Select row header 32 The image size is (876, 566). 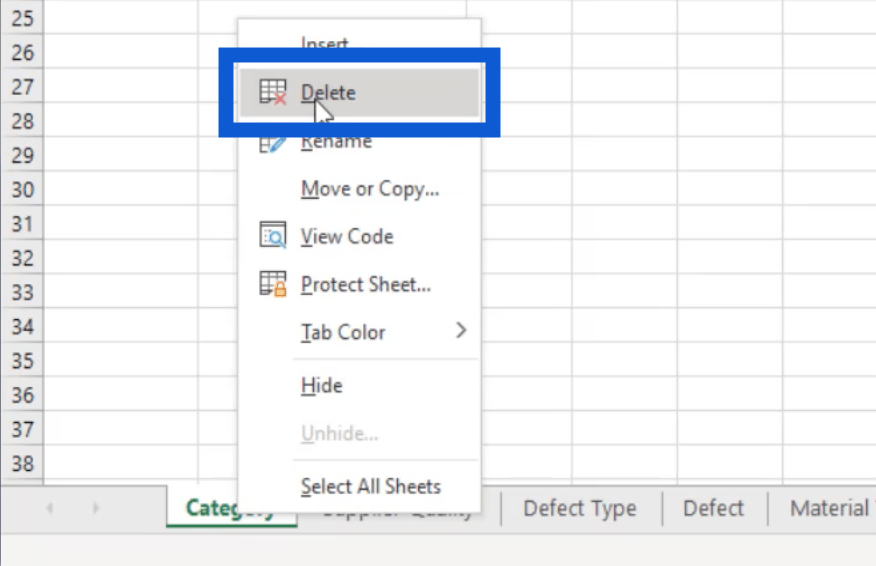pyautogui.click(x=22, y=258)
